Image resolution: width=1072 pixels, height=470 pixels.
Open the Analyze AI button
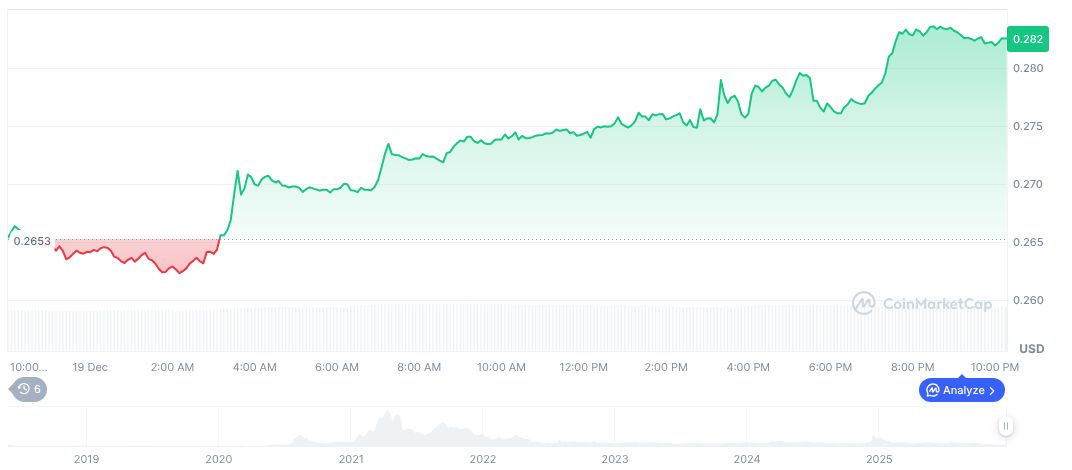tap(960, 390)
